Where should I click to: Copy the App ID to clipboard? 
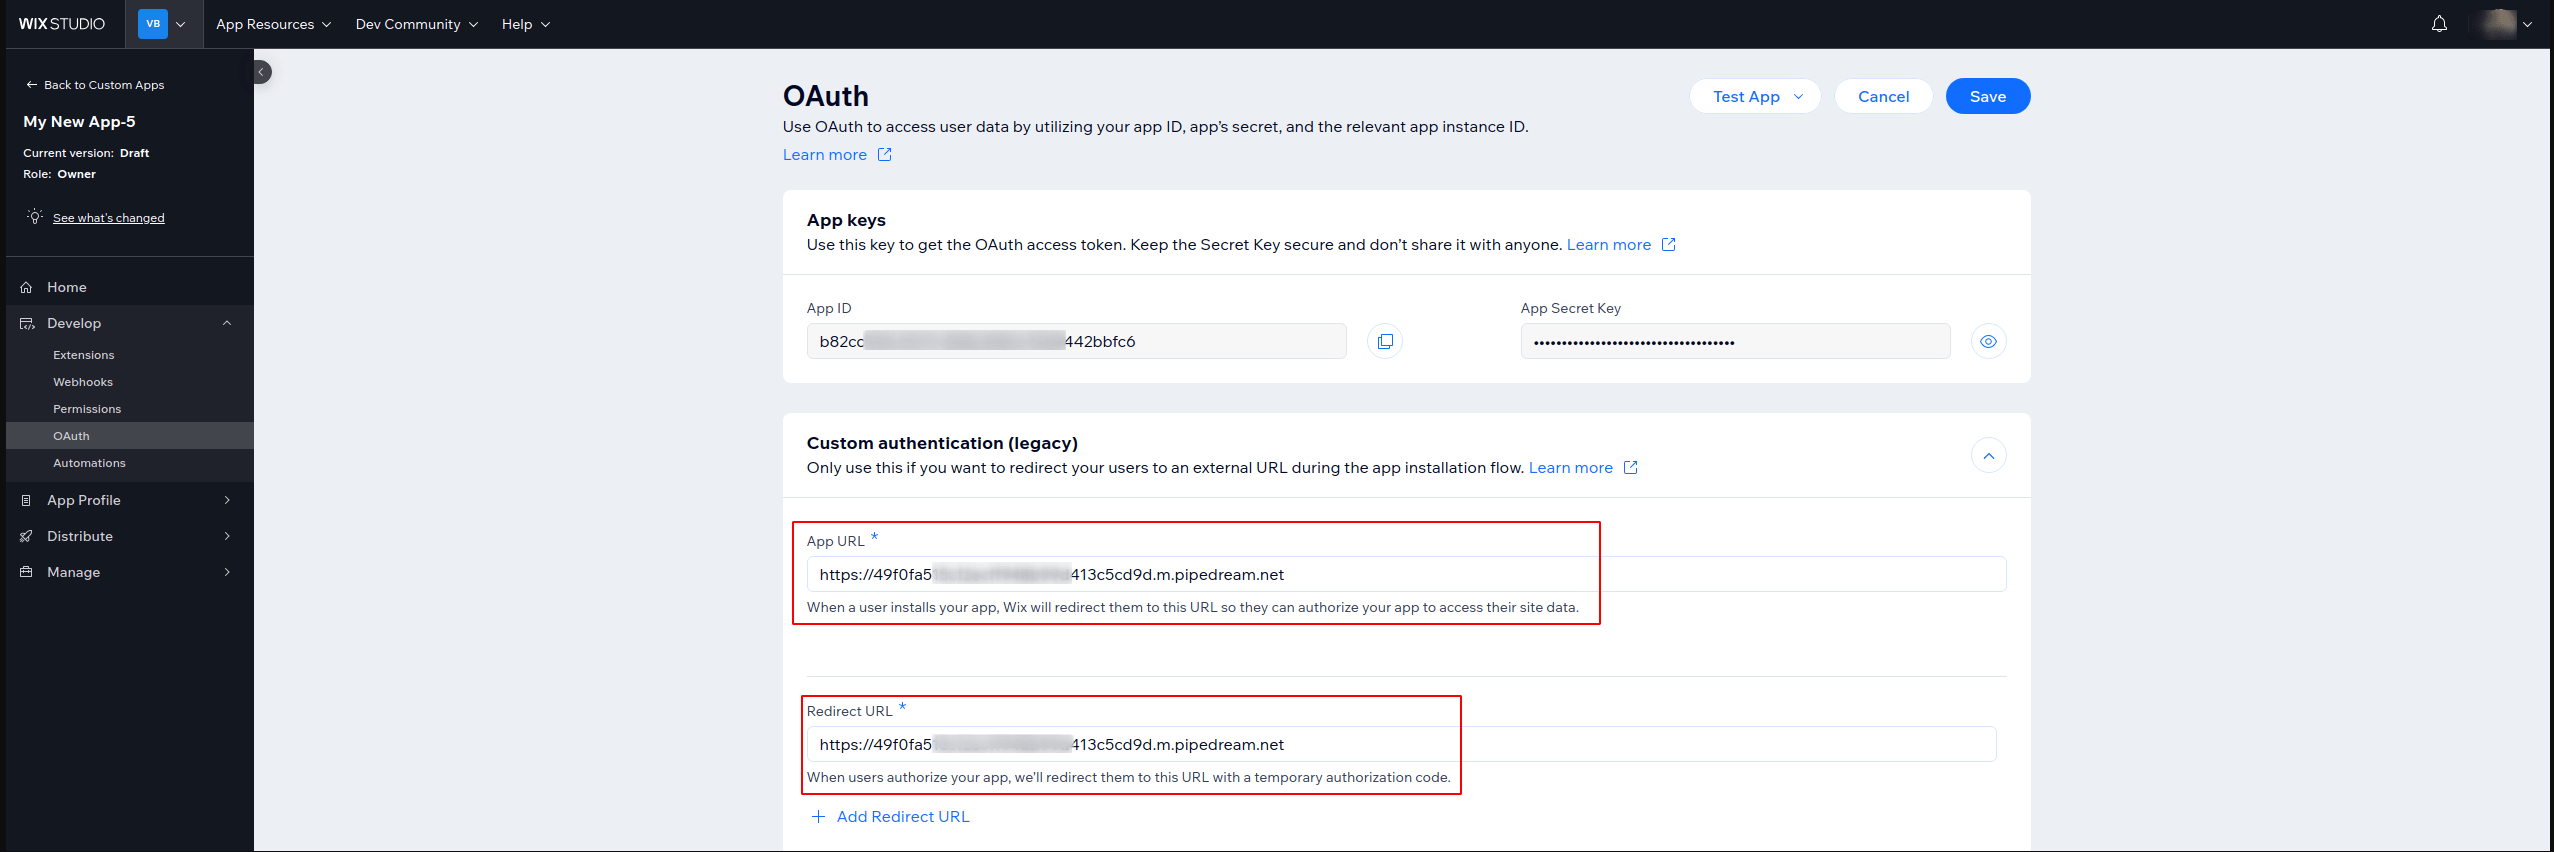pyautogui.click(x=1384, y=342)
